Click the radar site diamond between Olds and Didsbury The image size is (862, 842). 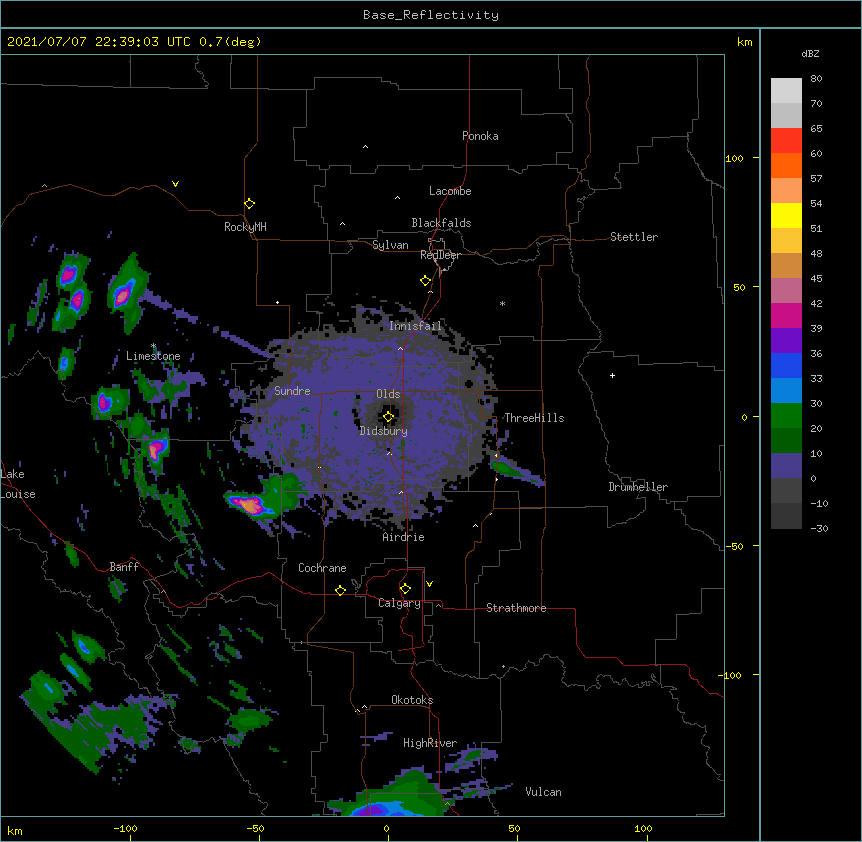(389, 417)
